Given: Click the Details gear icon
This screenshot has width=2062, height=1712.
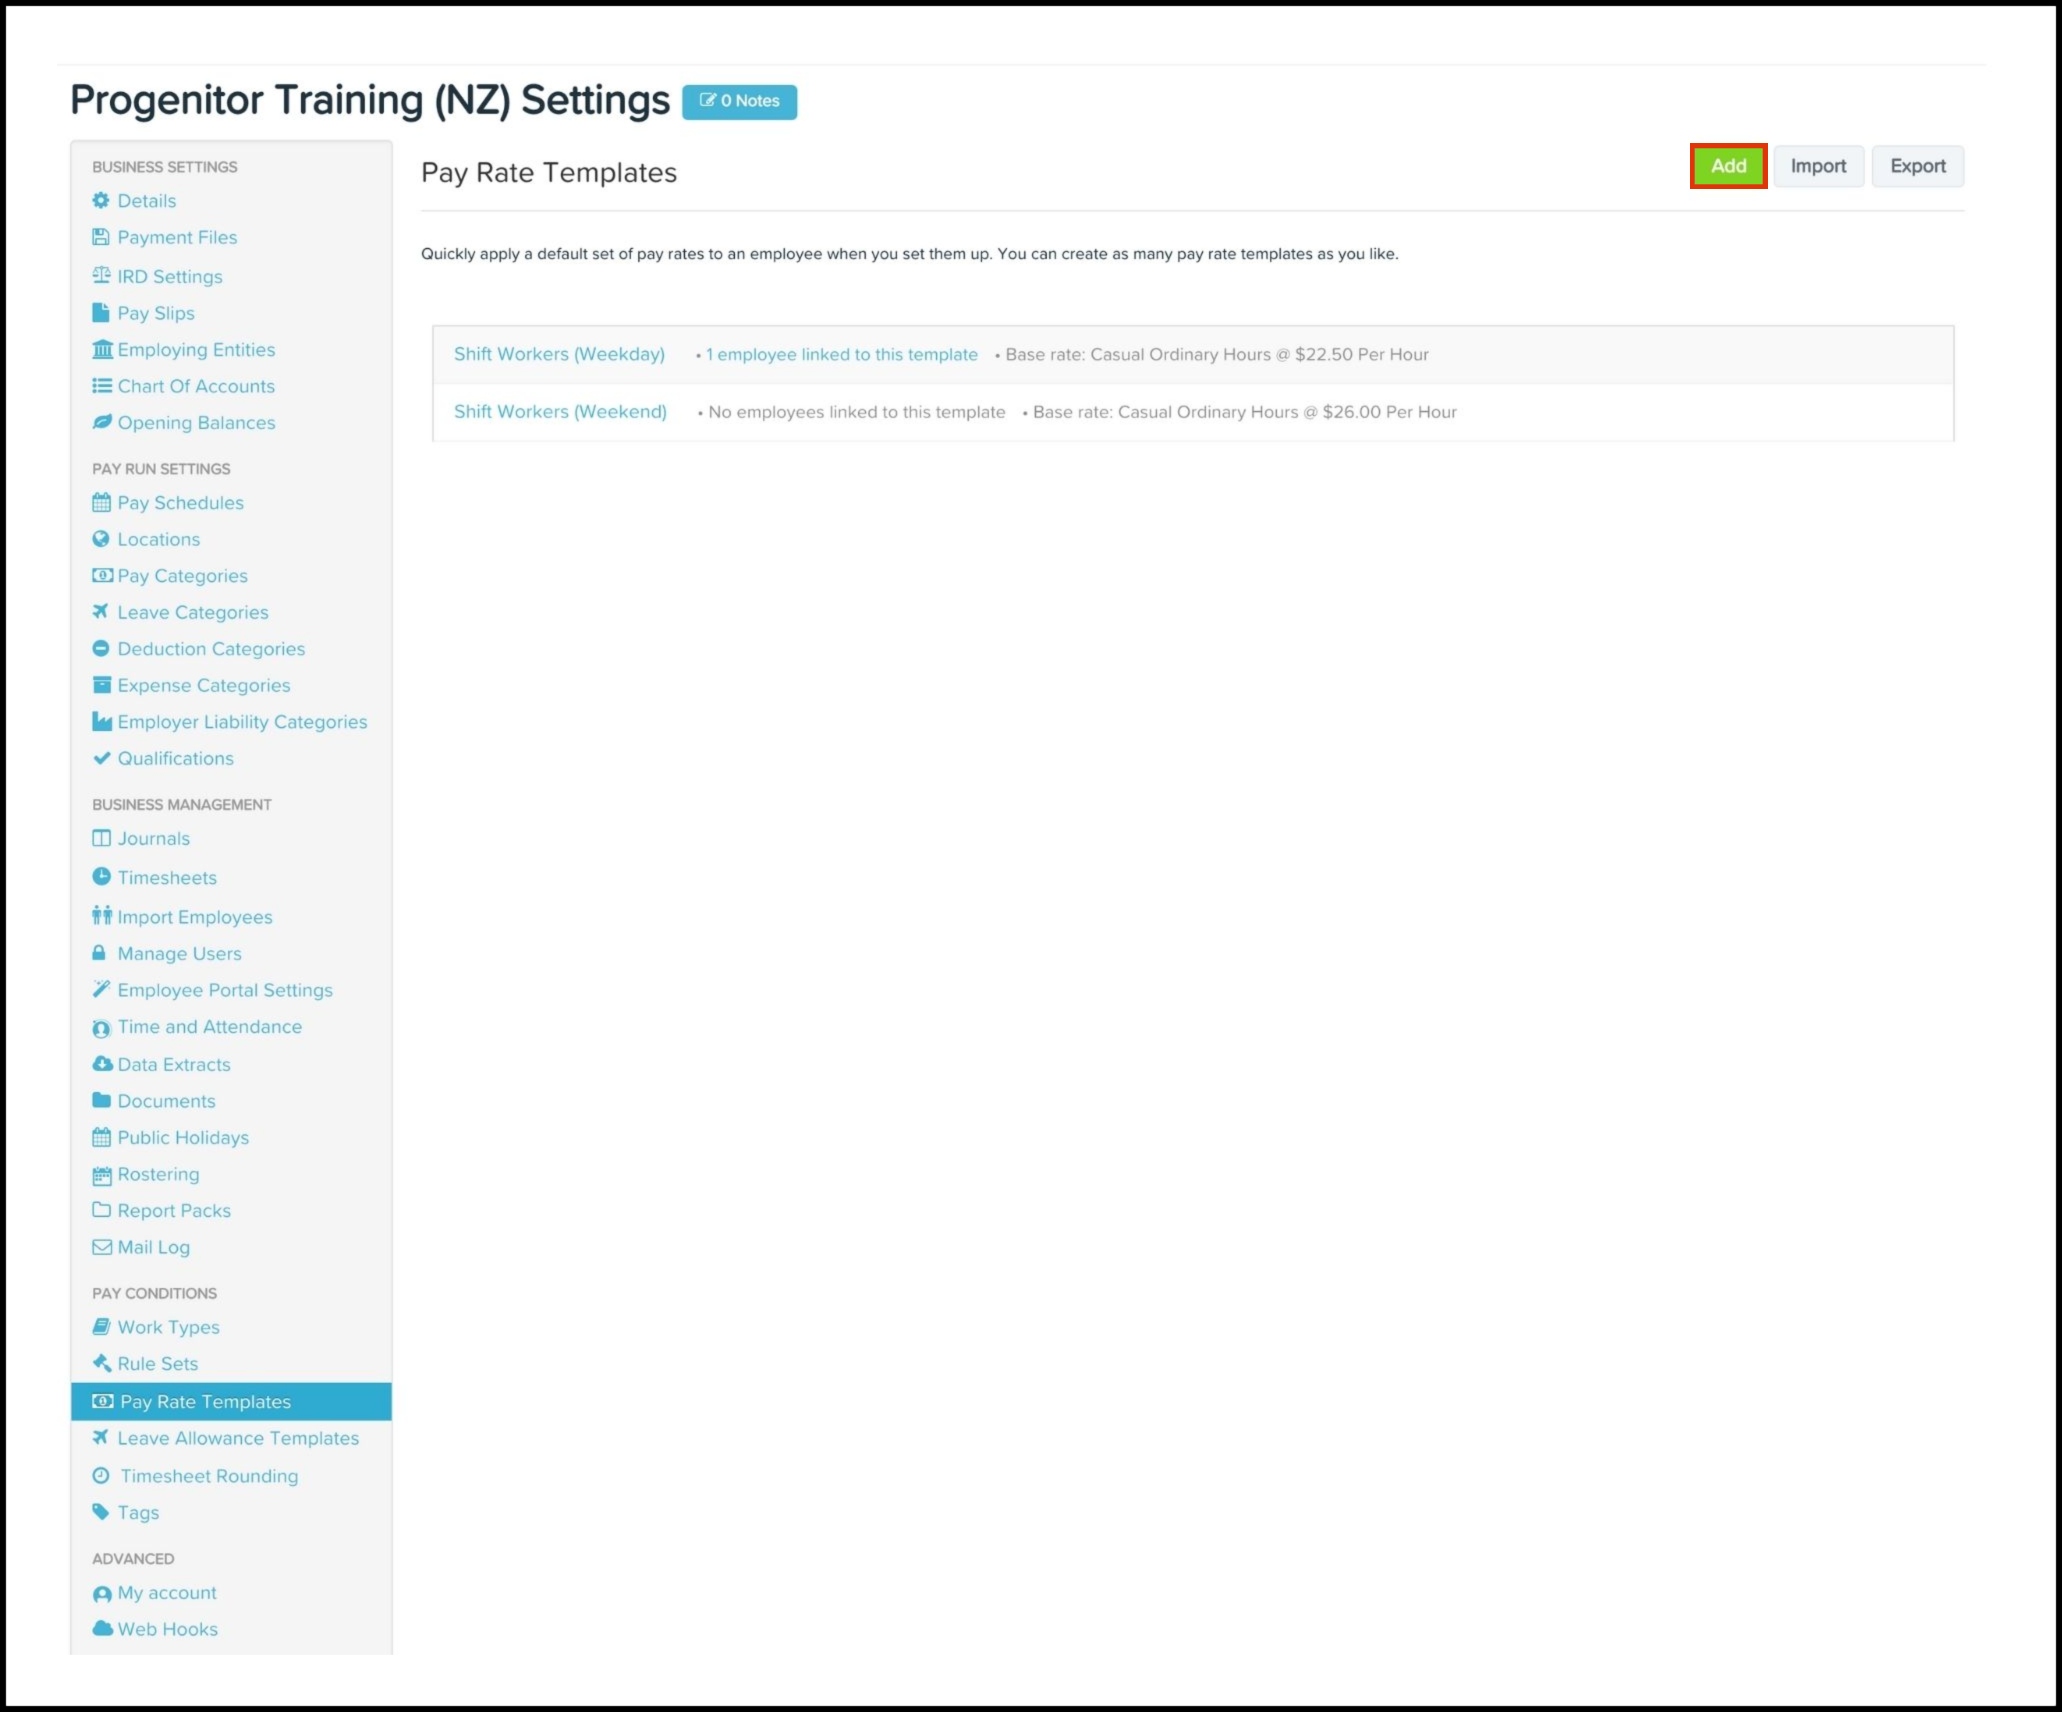Looking at the screenshot, I should [x=101, y=200].
